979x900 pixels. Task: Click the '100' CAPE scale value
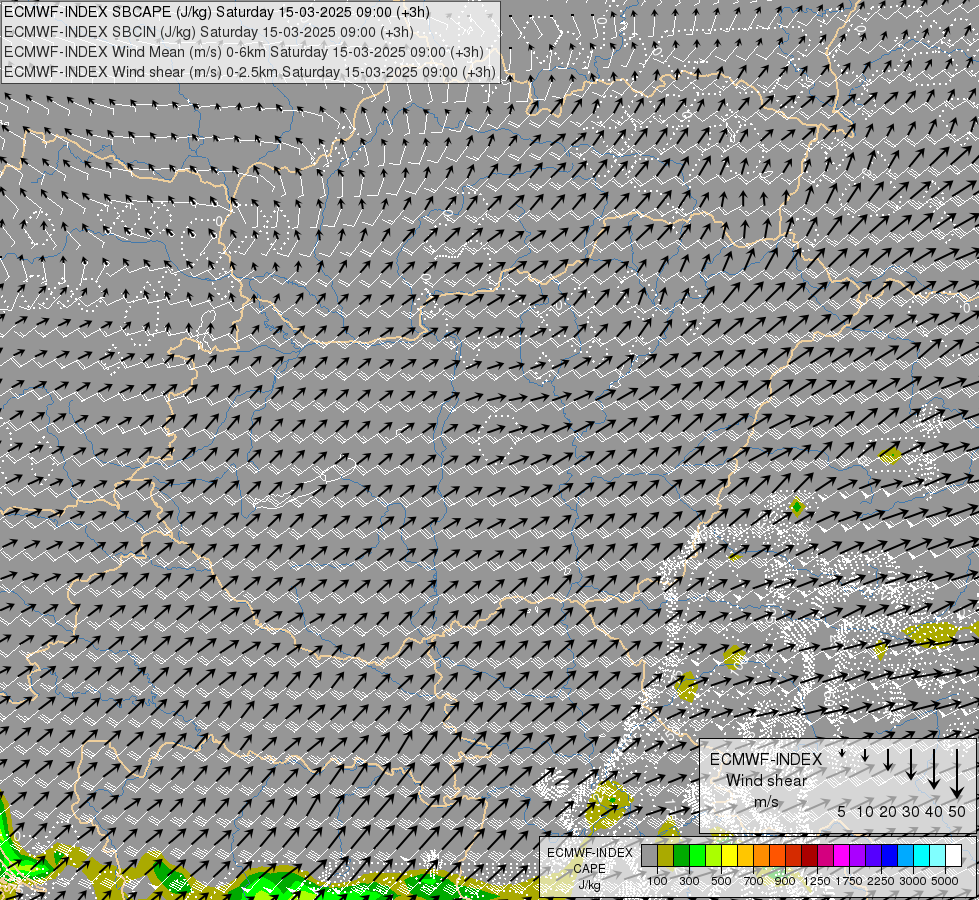(657, 881)
